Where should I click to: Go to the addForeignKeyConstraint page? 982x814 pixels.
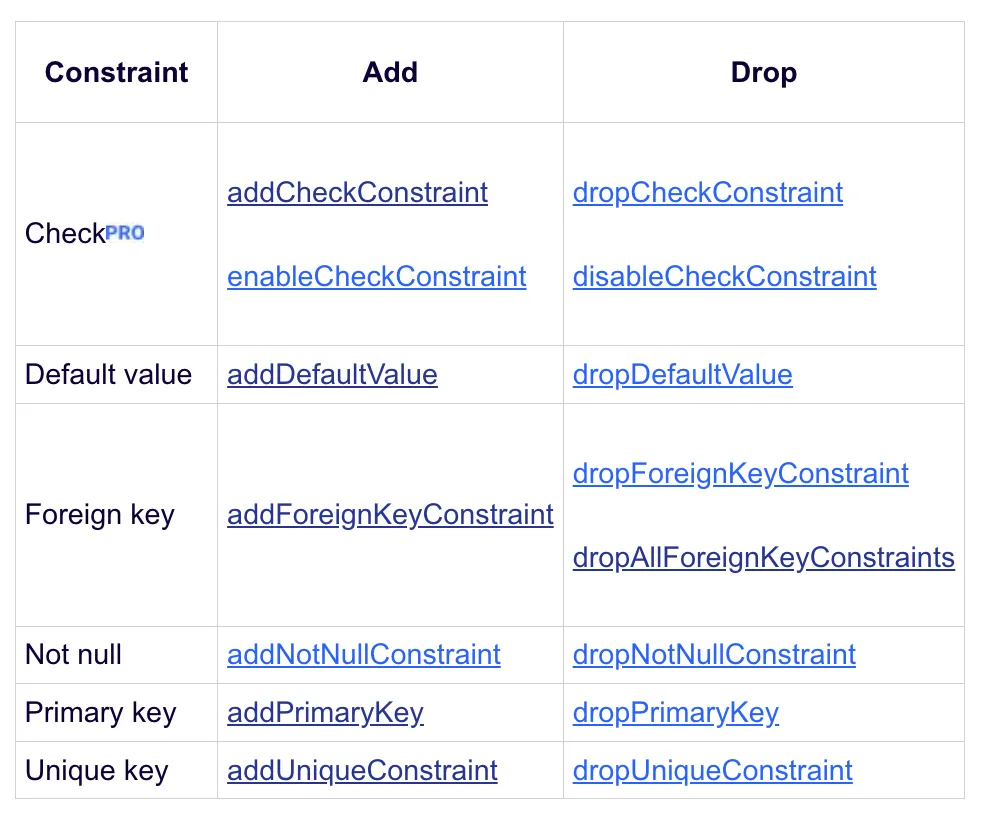click(x=390, y=515)
